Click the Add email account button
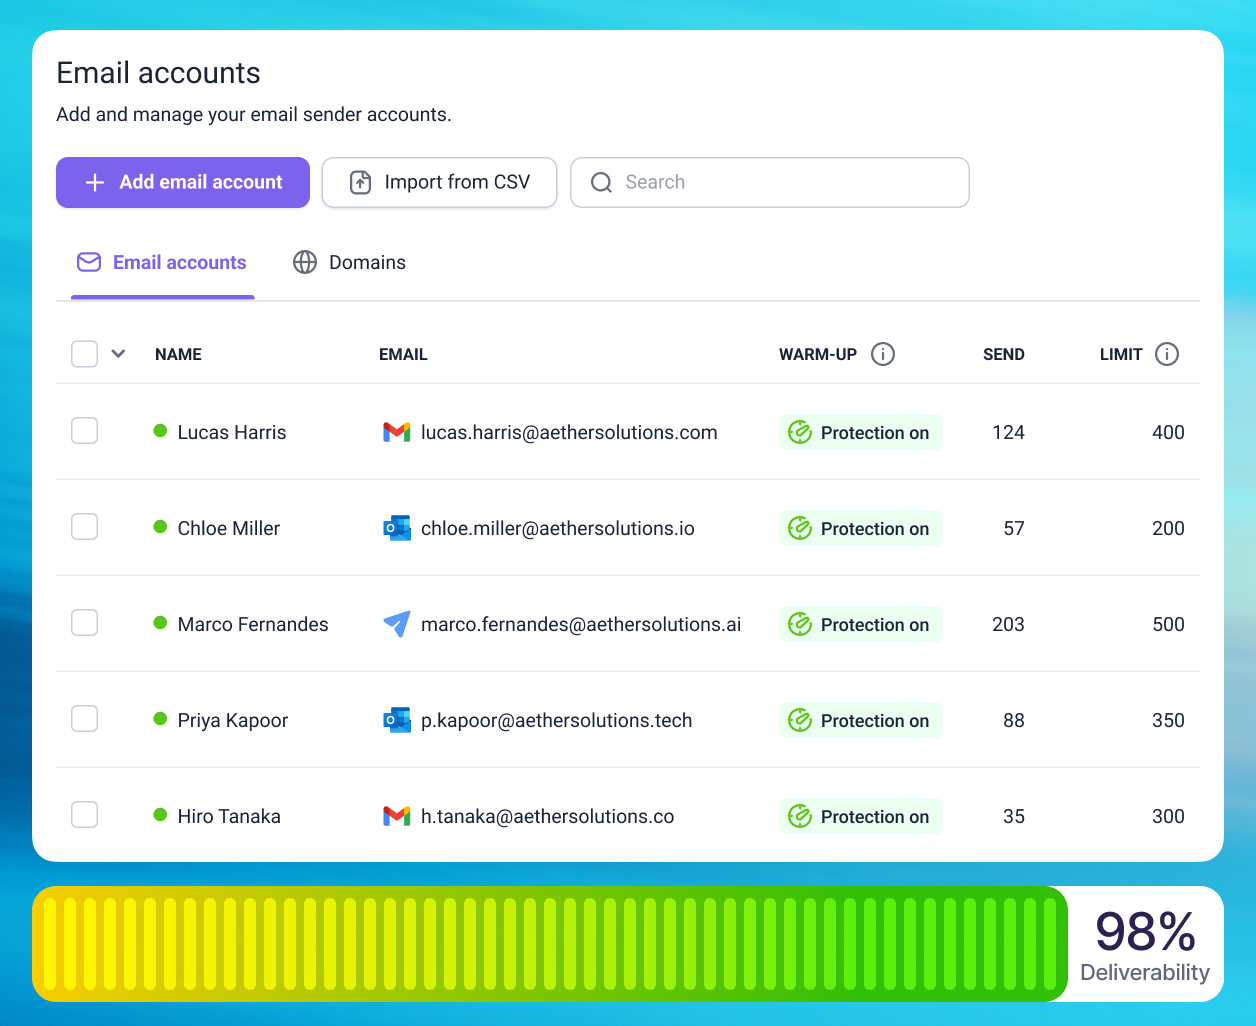Screen dimensions: 1256x1026 tap(182, 182)
